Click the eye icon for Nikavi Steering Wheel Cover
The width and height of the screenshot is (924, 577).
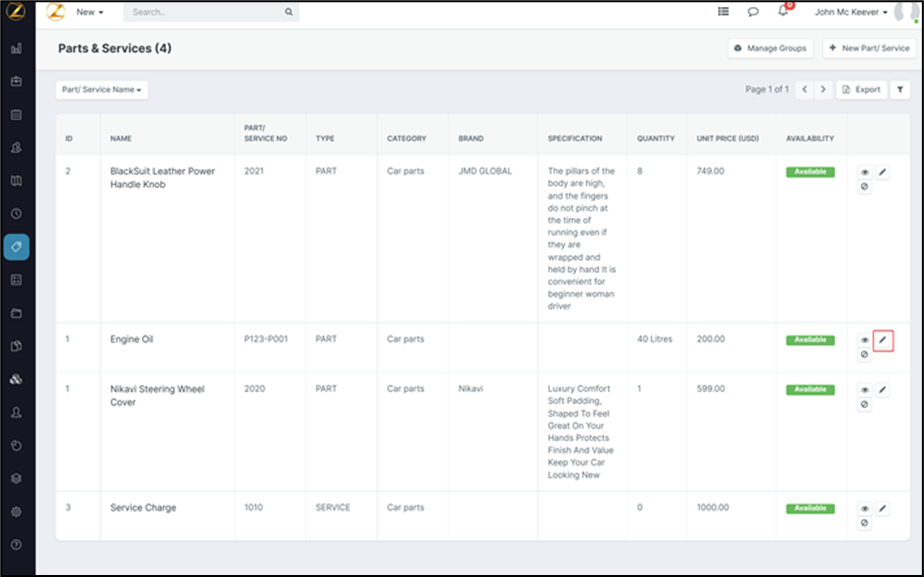865,390
